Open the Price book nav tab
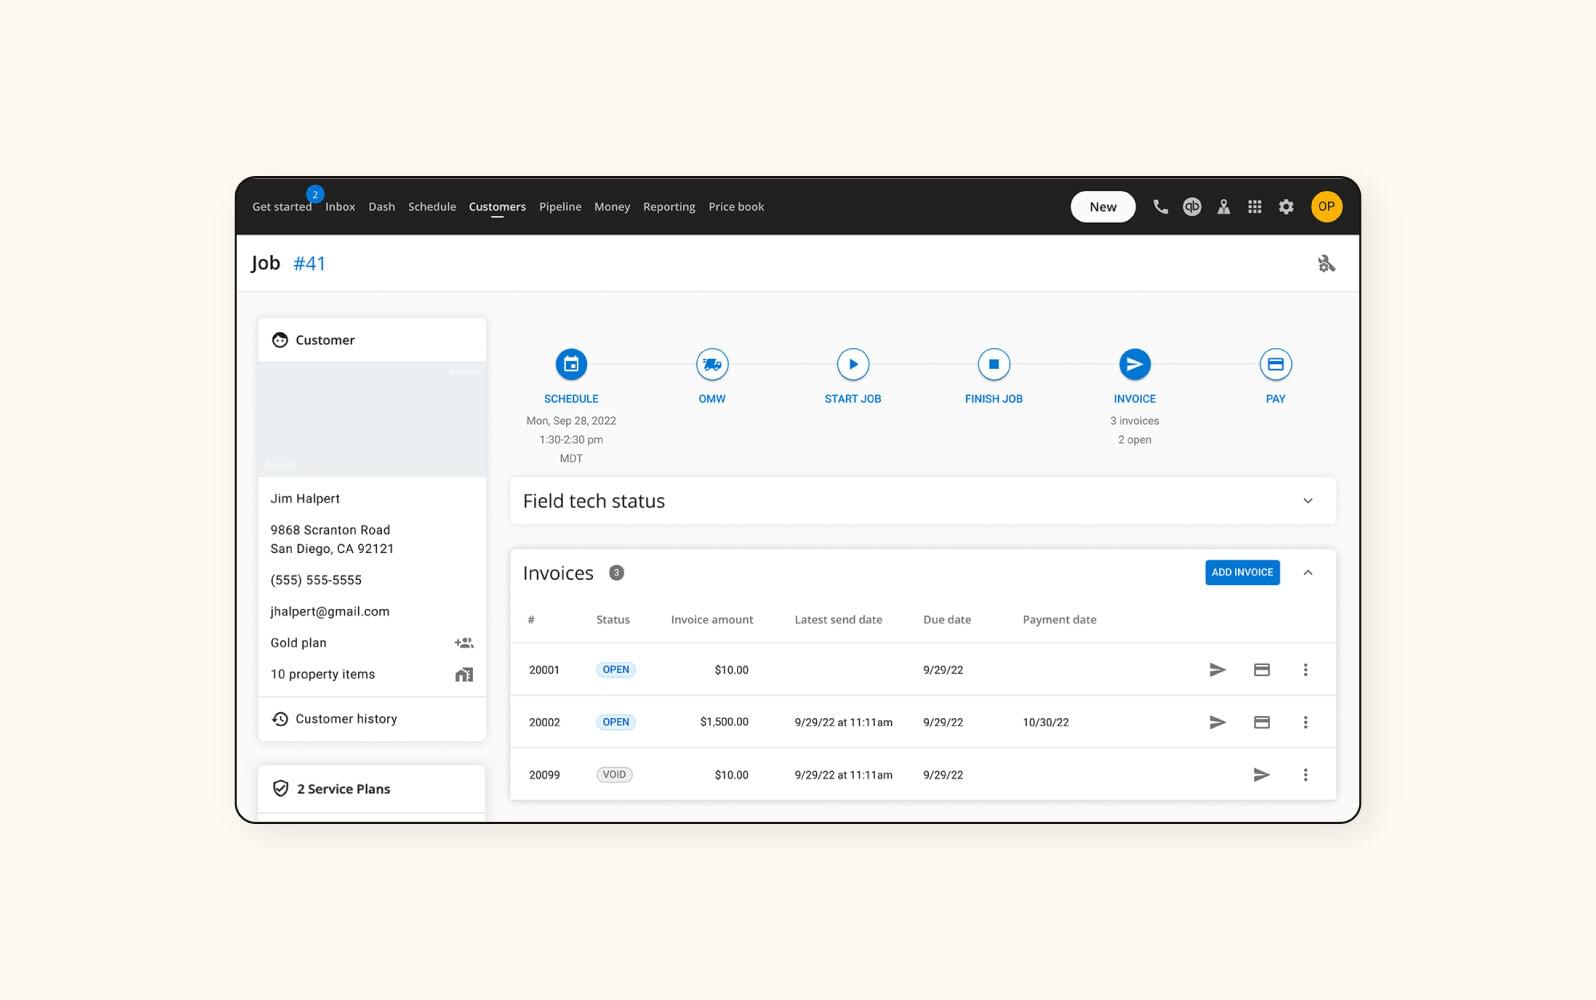This screenshot has height=1000, width=1596. [x=736, y=207]
